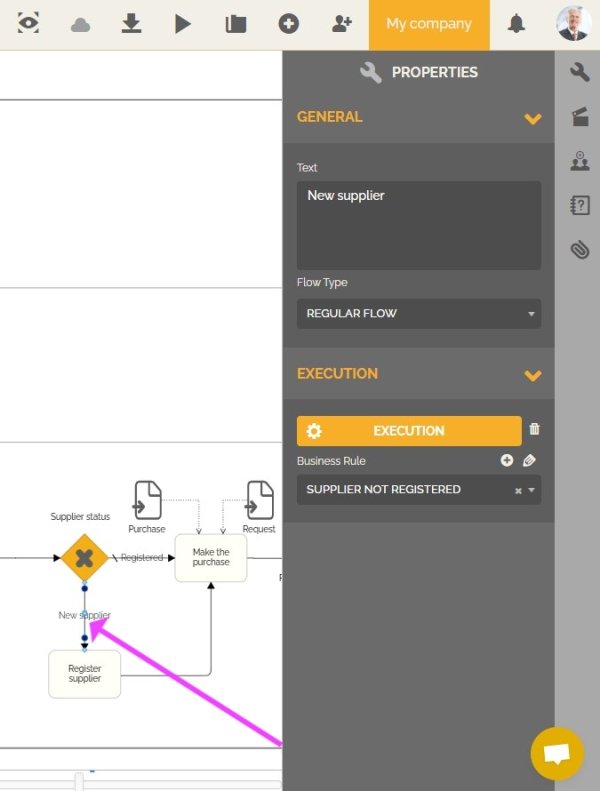Open the My company tab

429,24
